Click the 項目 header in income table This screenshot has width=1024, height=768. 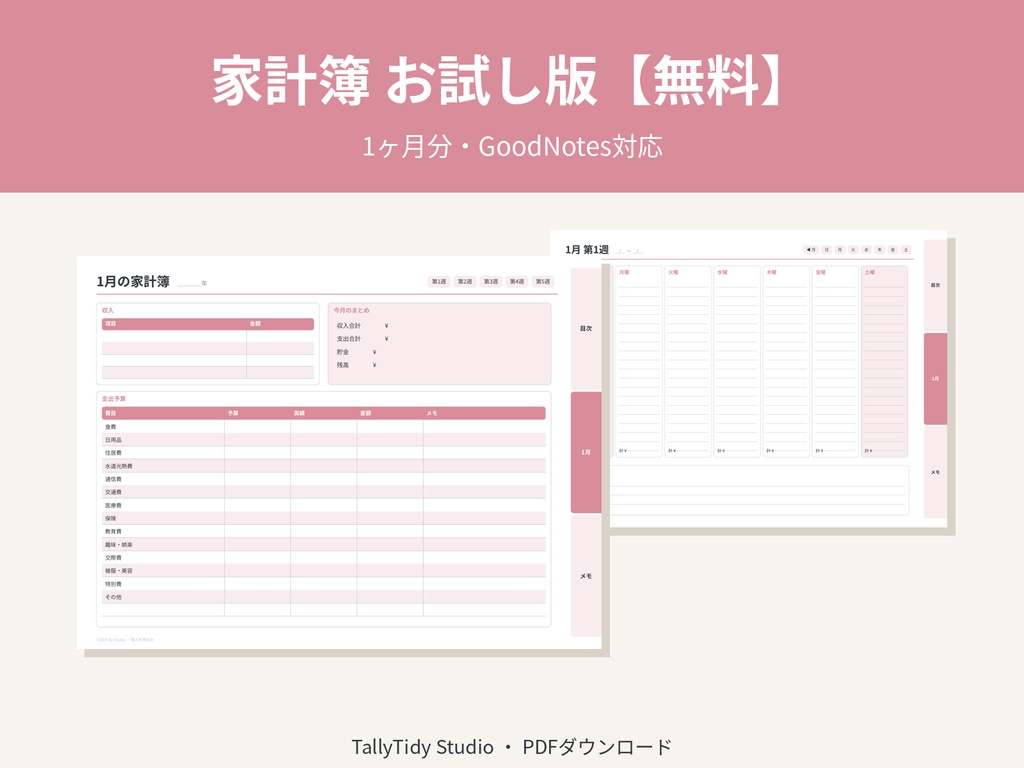pos(111,324)
